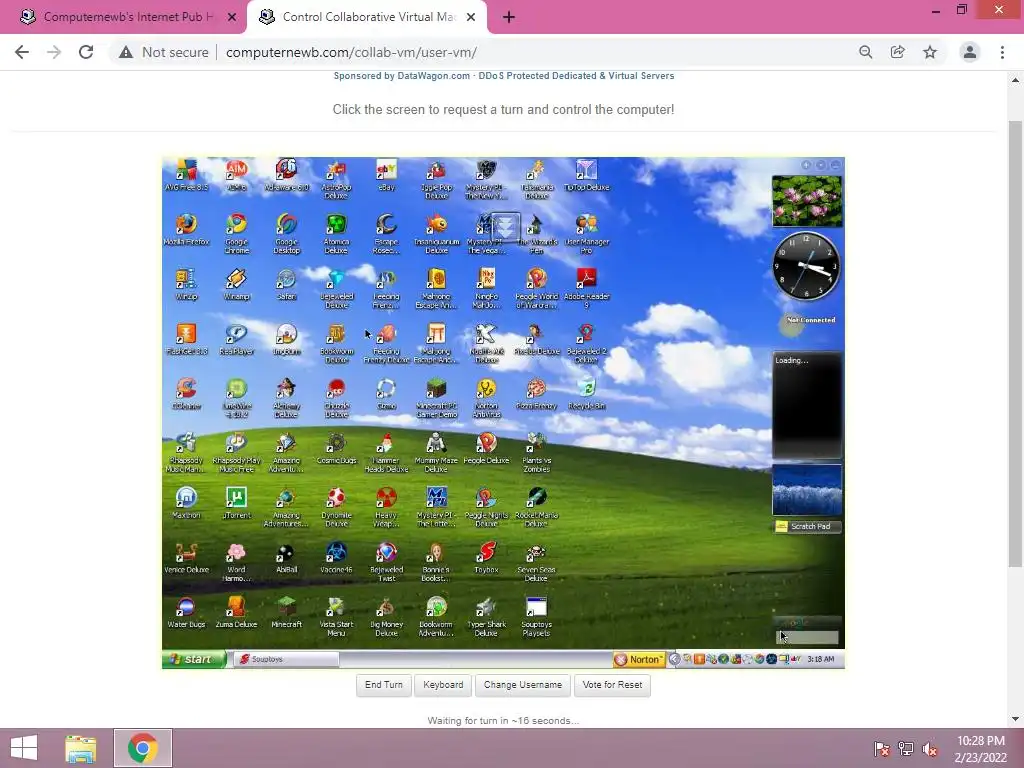1024x768 pixels.
Task: Select the Water Bugs desktop icon
Action: coord(186,613)
